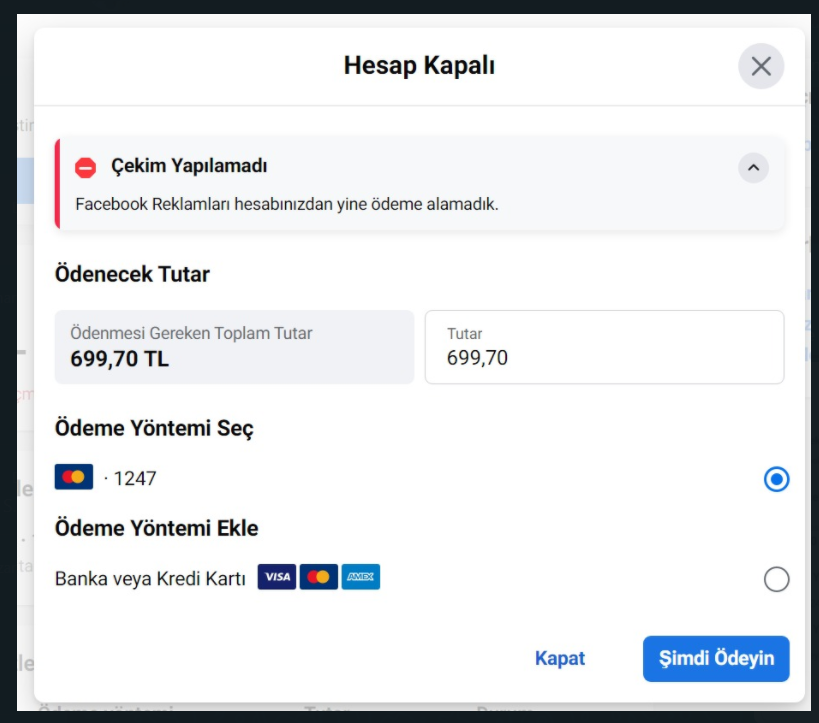
Task: Click the Kapat link
Action: coord(560,658)
